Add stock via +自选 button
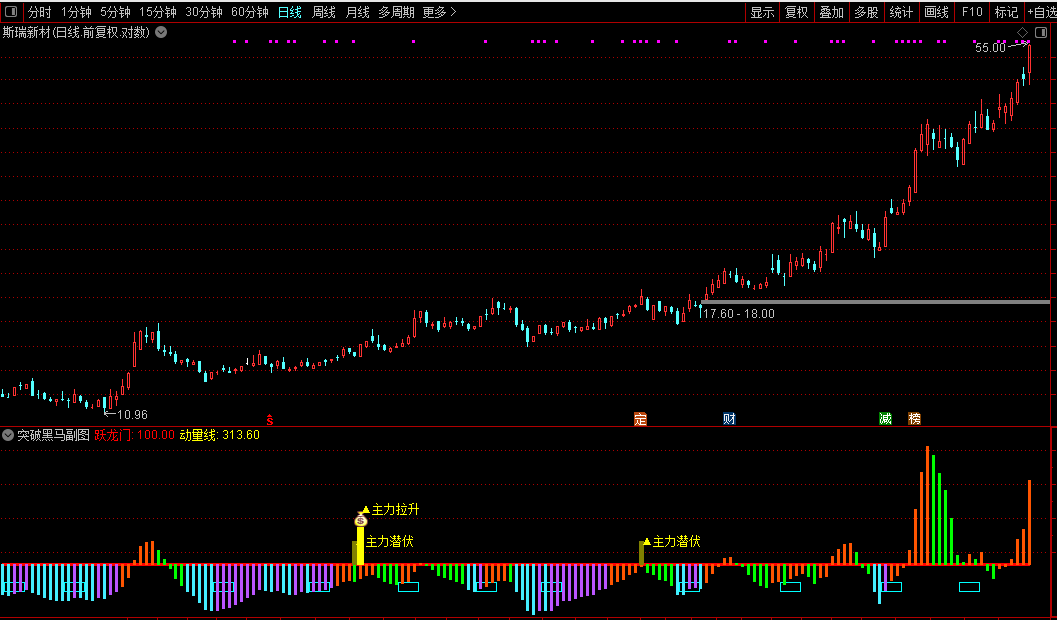The width and height of the screenshot is (1057, 620). coord(1041,12)
